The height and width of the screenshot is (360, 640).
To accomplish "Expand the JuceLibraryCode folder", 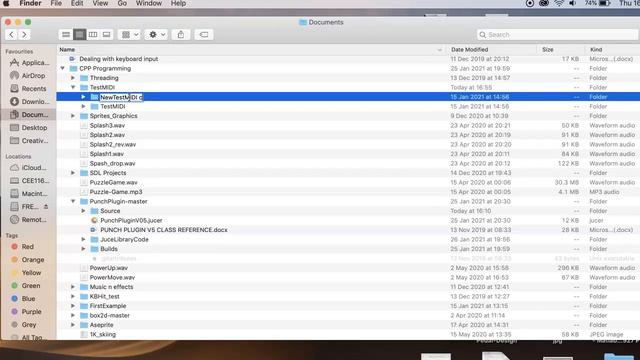I will (x=84, y=240).
